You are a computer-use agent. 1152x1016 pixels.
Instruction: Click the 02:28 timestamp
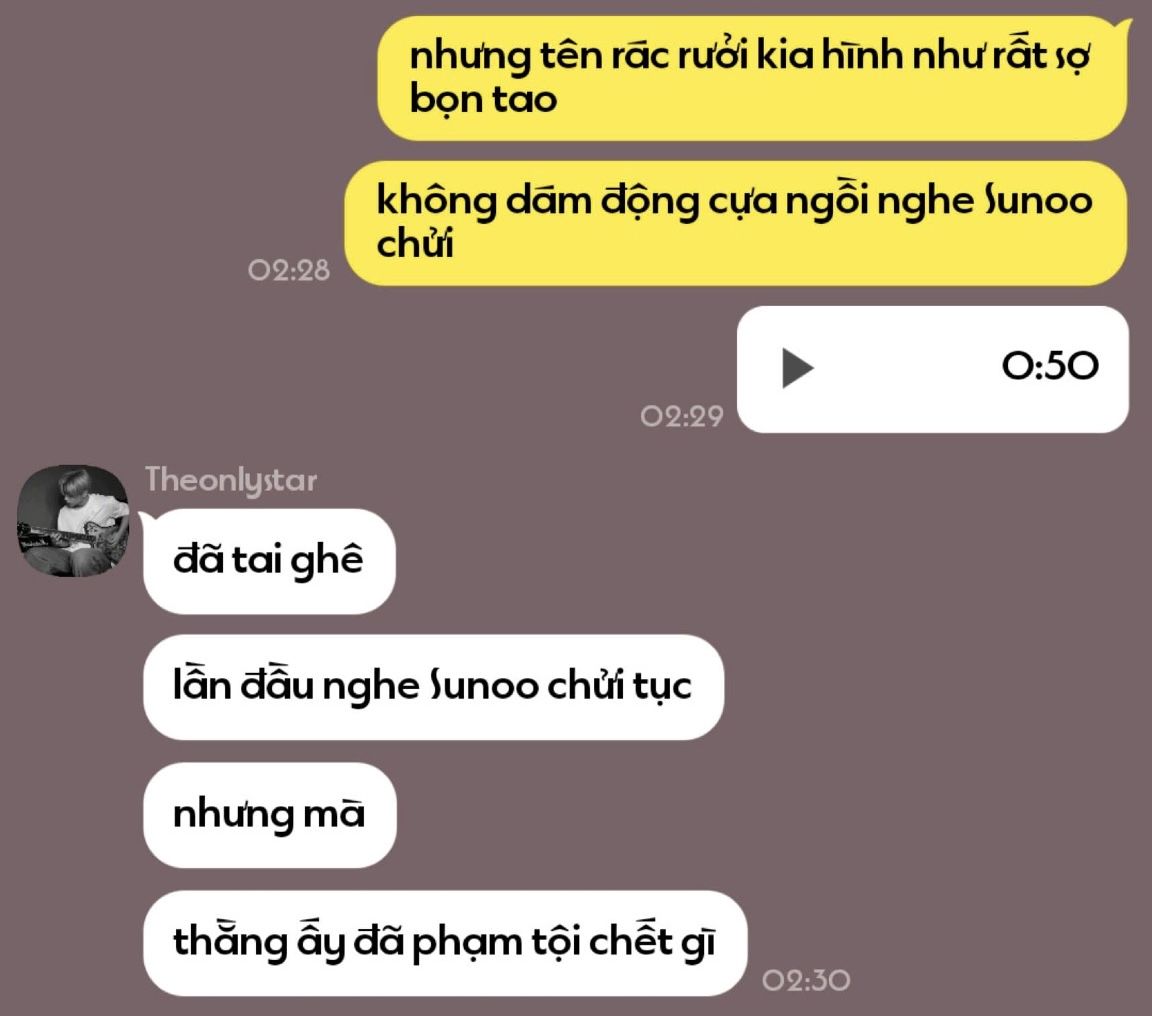click(x=289, y=270)
